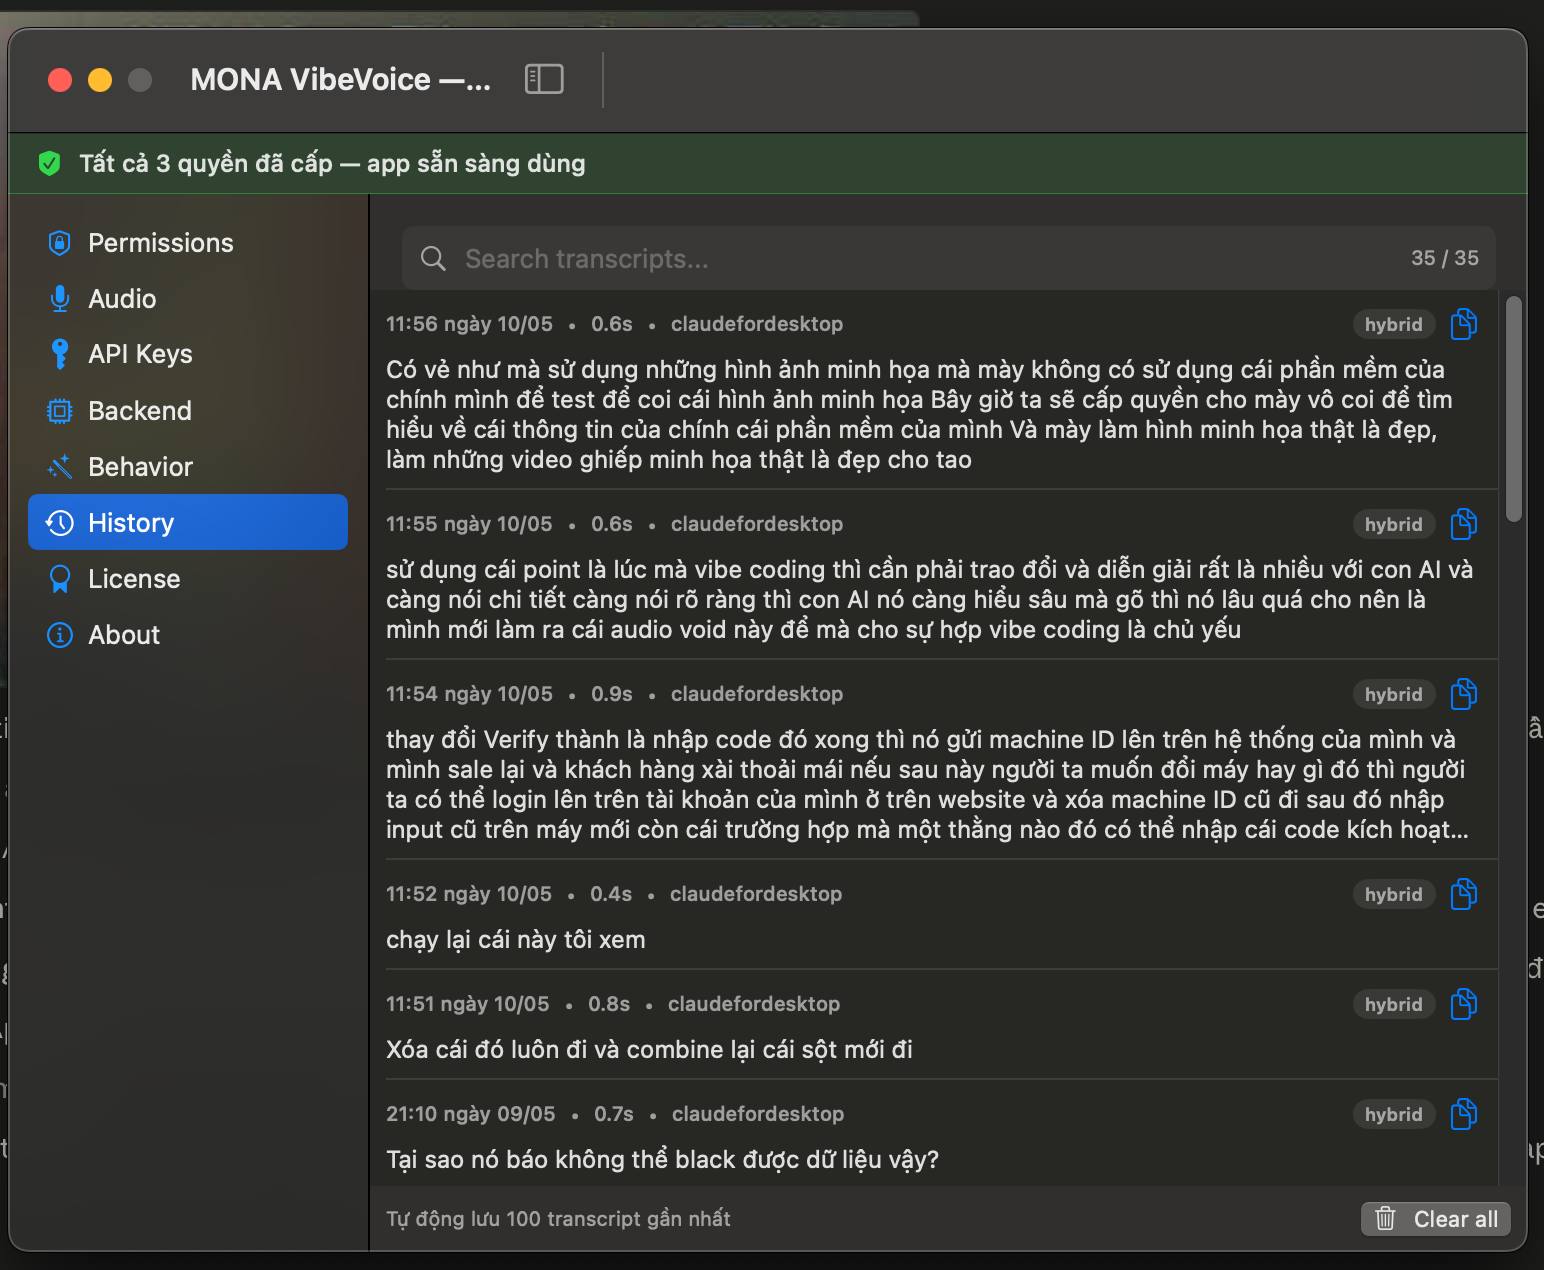
Task: Copy the 11:51 ngày 10/05 transcript
Action: (1464, 1004)
